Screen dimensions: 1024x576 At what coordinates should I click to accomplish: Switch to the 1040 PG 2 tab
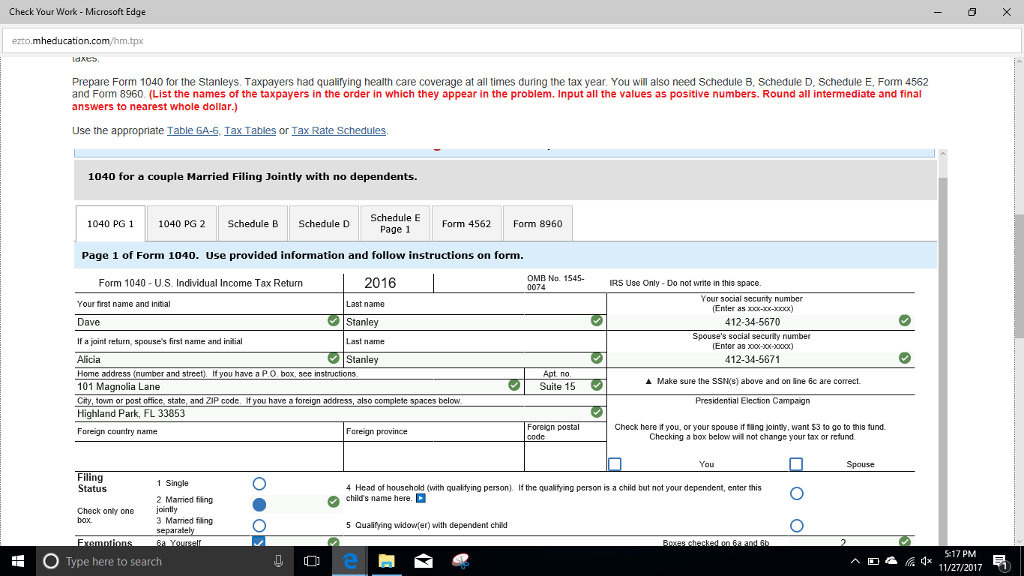pos(182,223)
